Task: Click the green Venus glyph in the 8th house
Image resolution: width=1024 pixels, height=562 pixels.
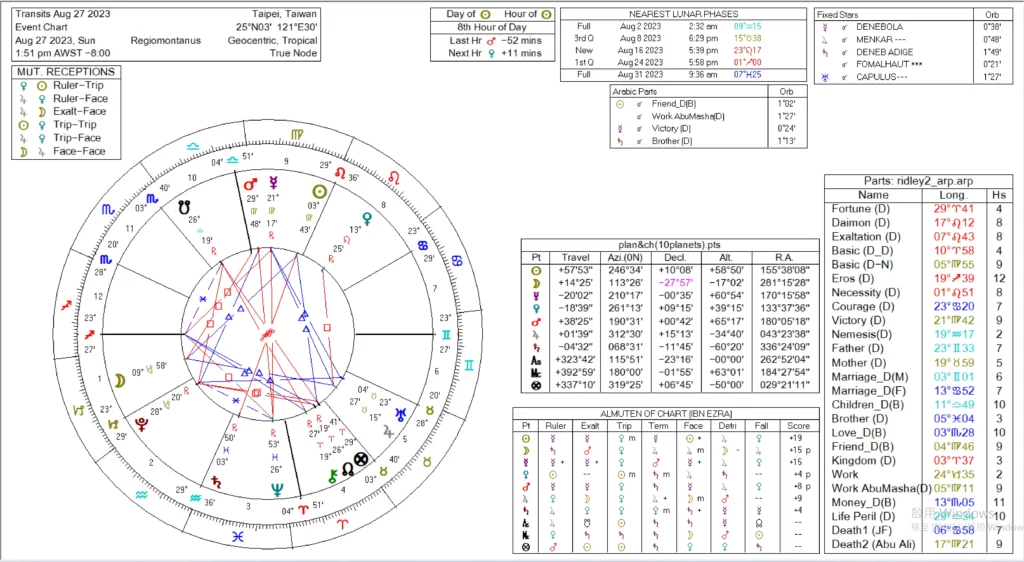Action: pos(367,216)
